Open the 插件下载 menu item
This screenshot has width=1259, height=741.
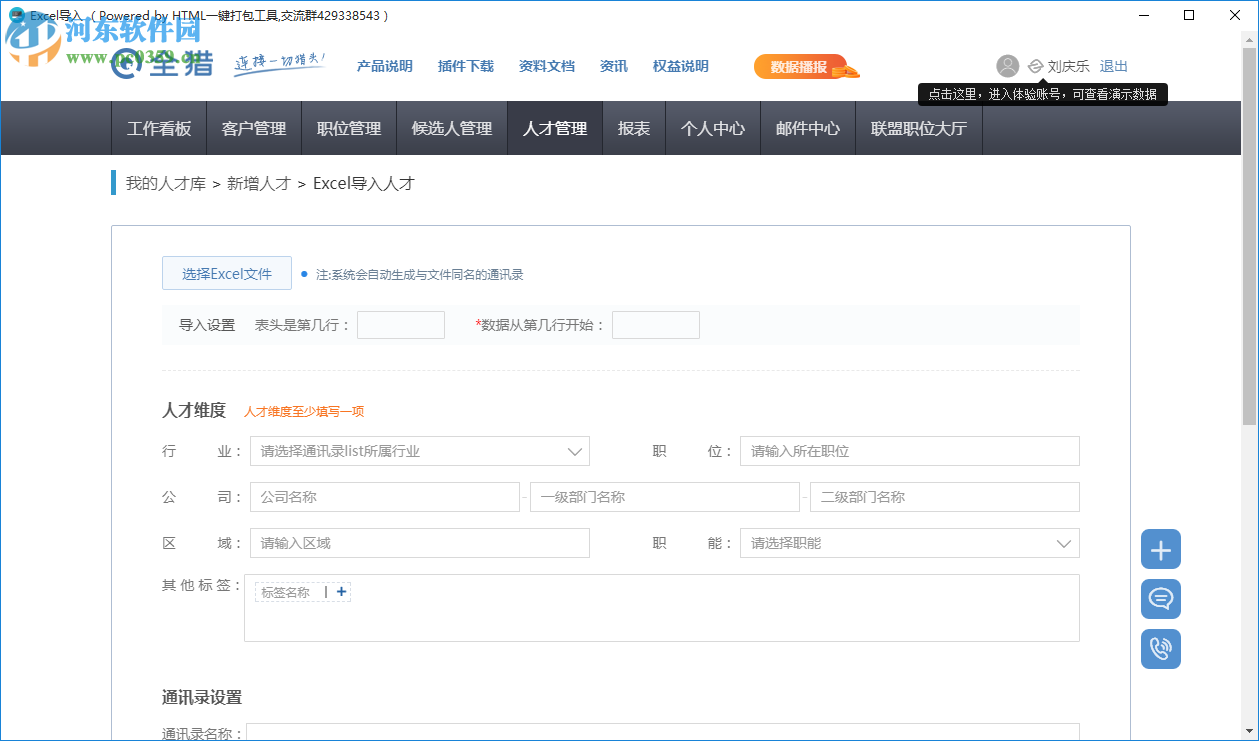coord(465,66)
